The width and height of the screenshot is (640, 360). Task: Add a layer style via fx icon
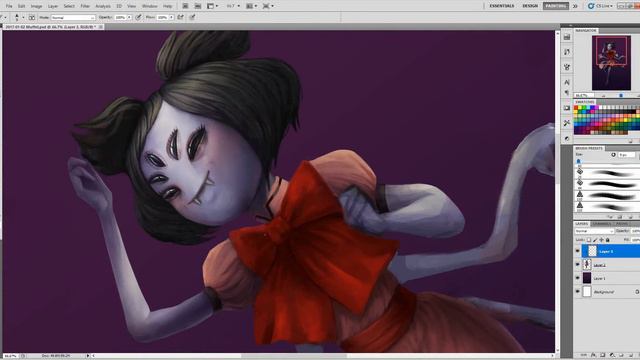[594, 356]
